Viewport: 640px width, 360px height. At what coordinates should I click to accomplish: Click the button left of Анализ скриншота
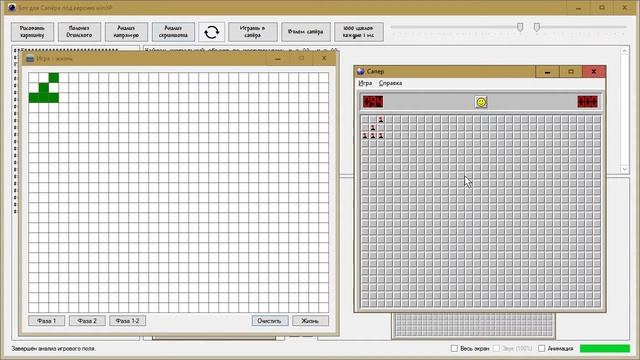coord(126,32)
